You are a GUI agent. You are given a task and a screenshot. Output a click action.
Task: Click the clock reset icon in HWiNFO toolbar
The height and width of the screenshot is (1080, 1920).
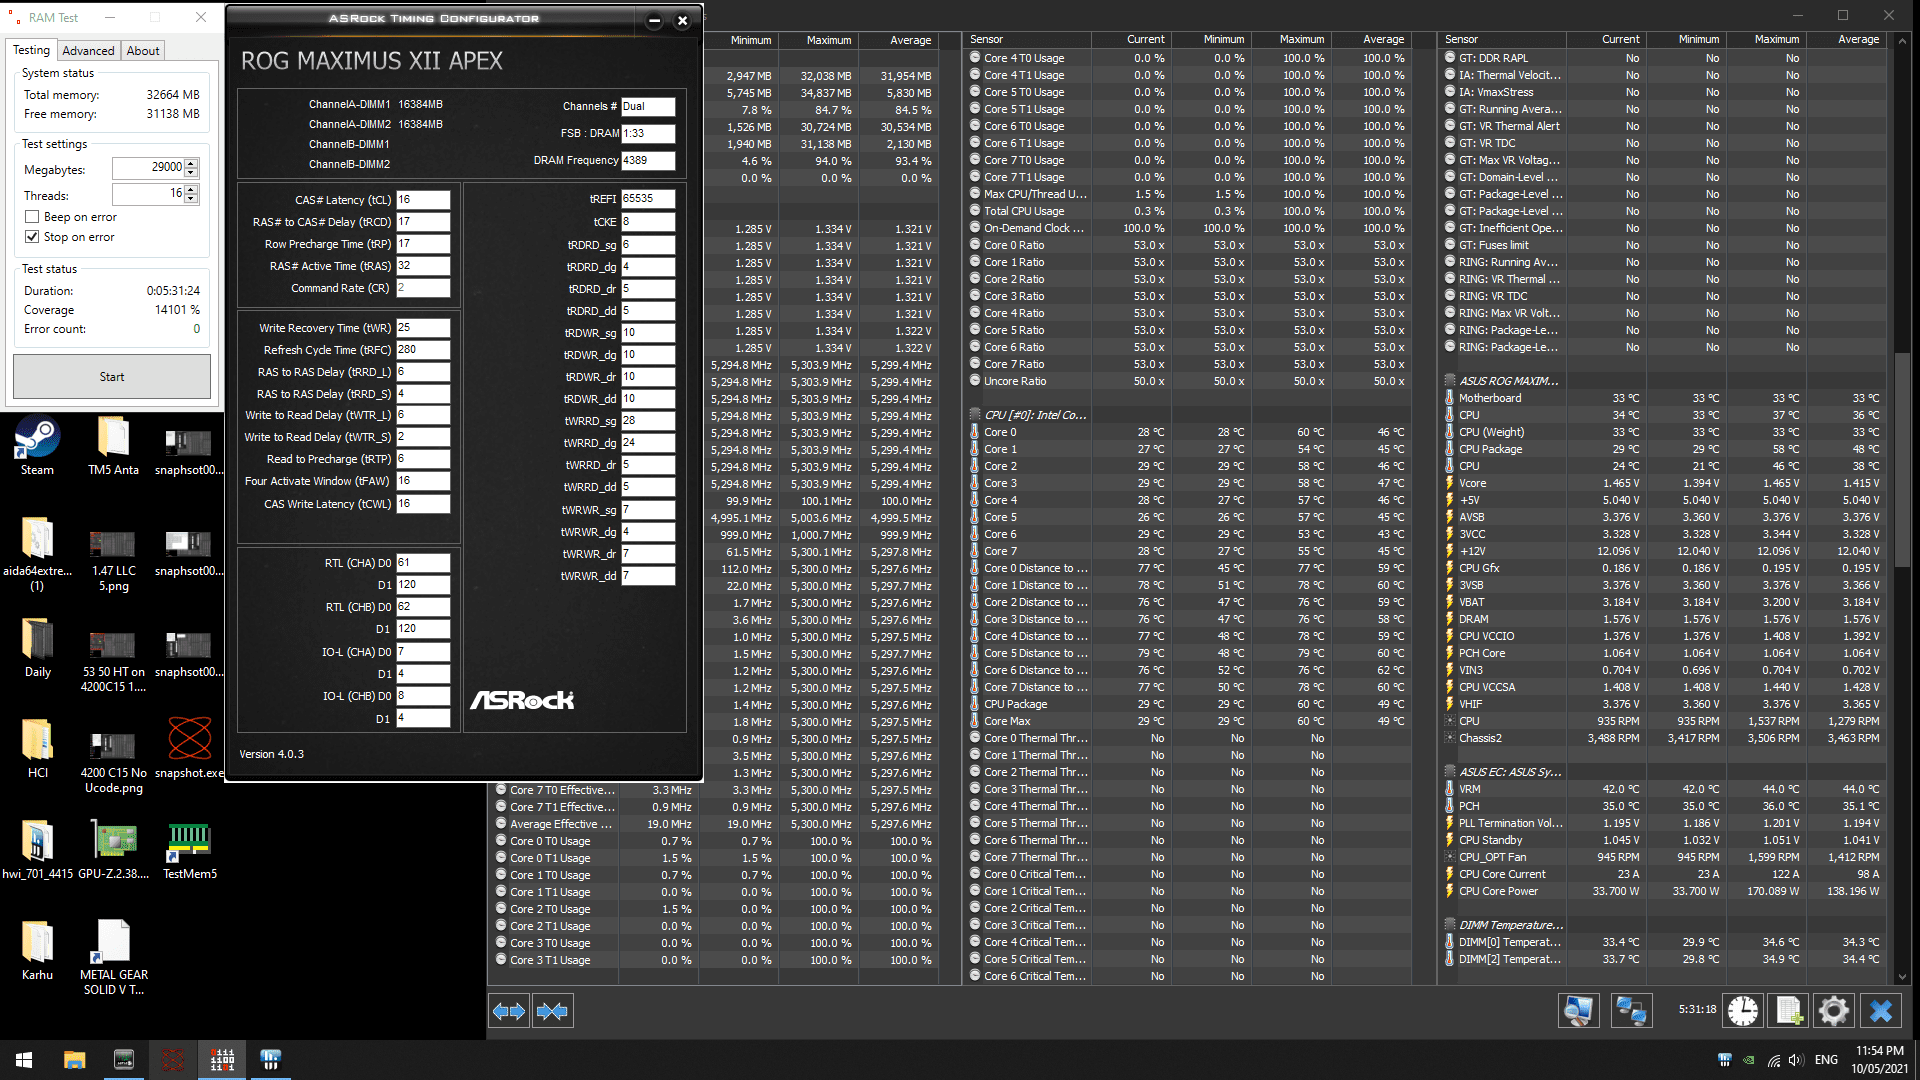1743,1011
